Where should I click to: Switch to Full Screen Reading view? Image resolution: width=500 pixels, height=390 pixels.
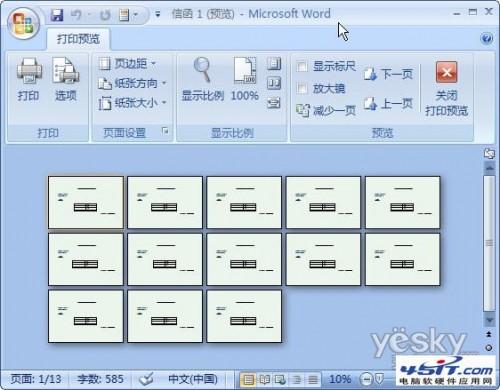264,379
